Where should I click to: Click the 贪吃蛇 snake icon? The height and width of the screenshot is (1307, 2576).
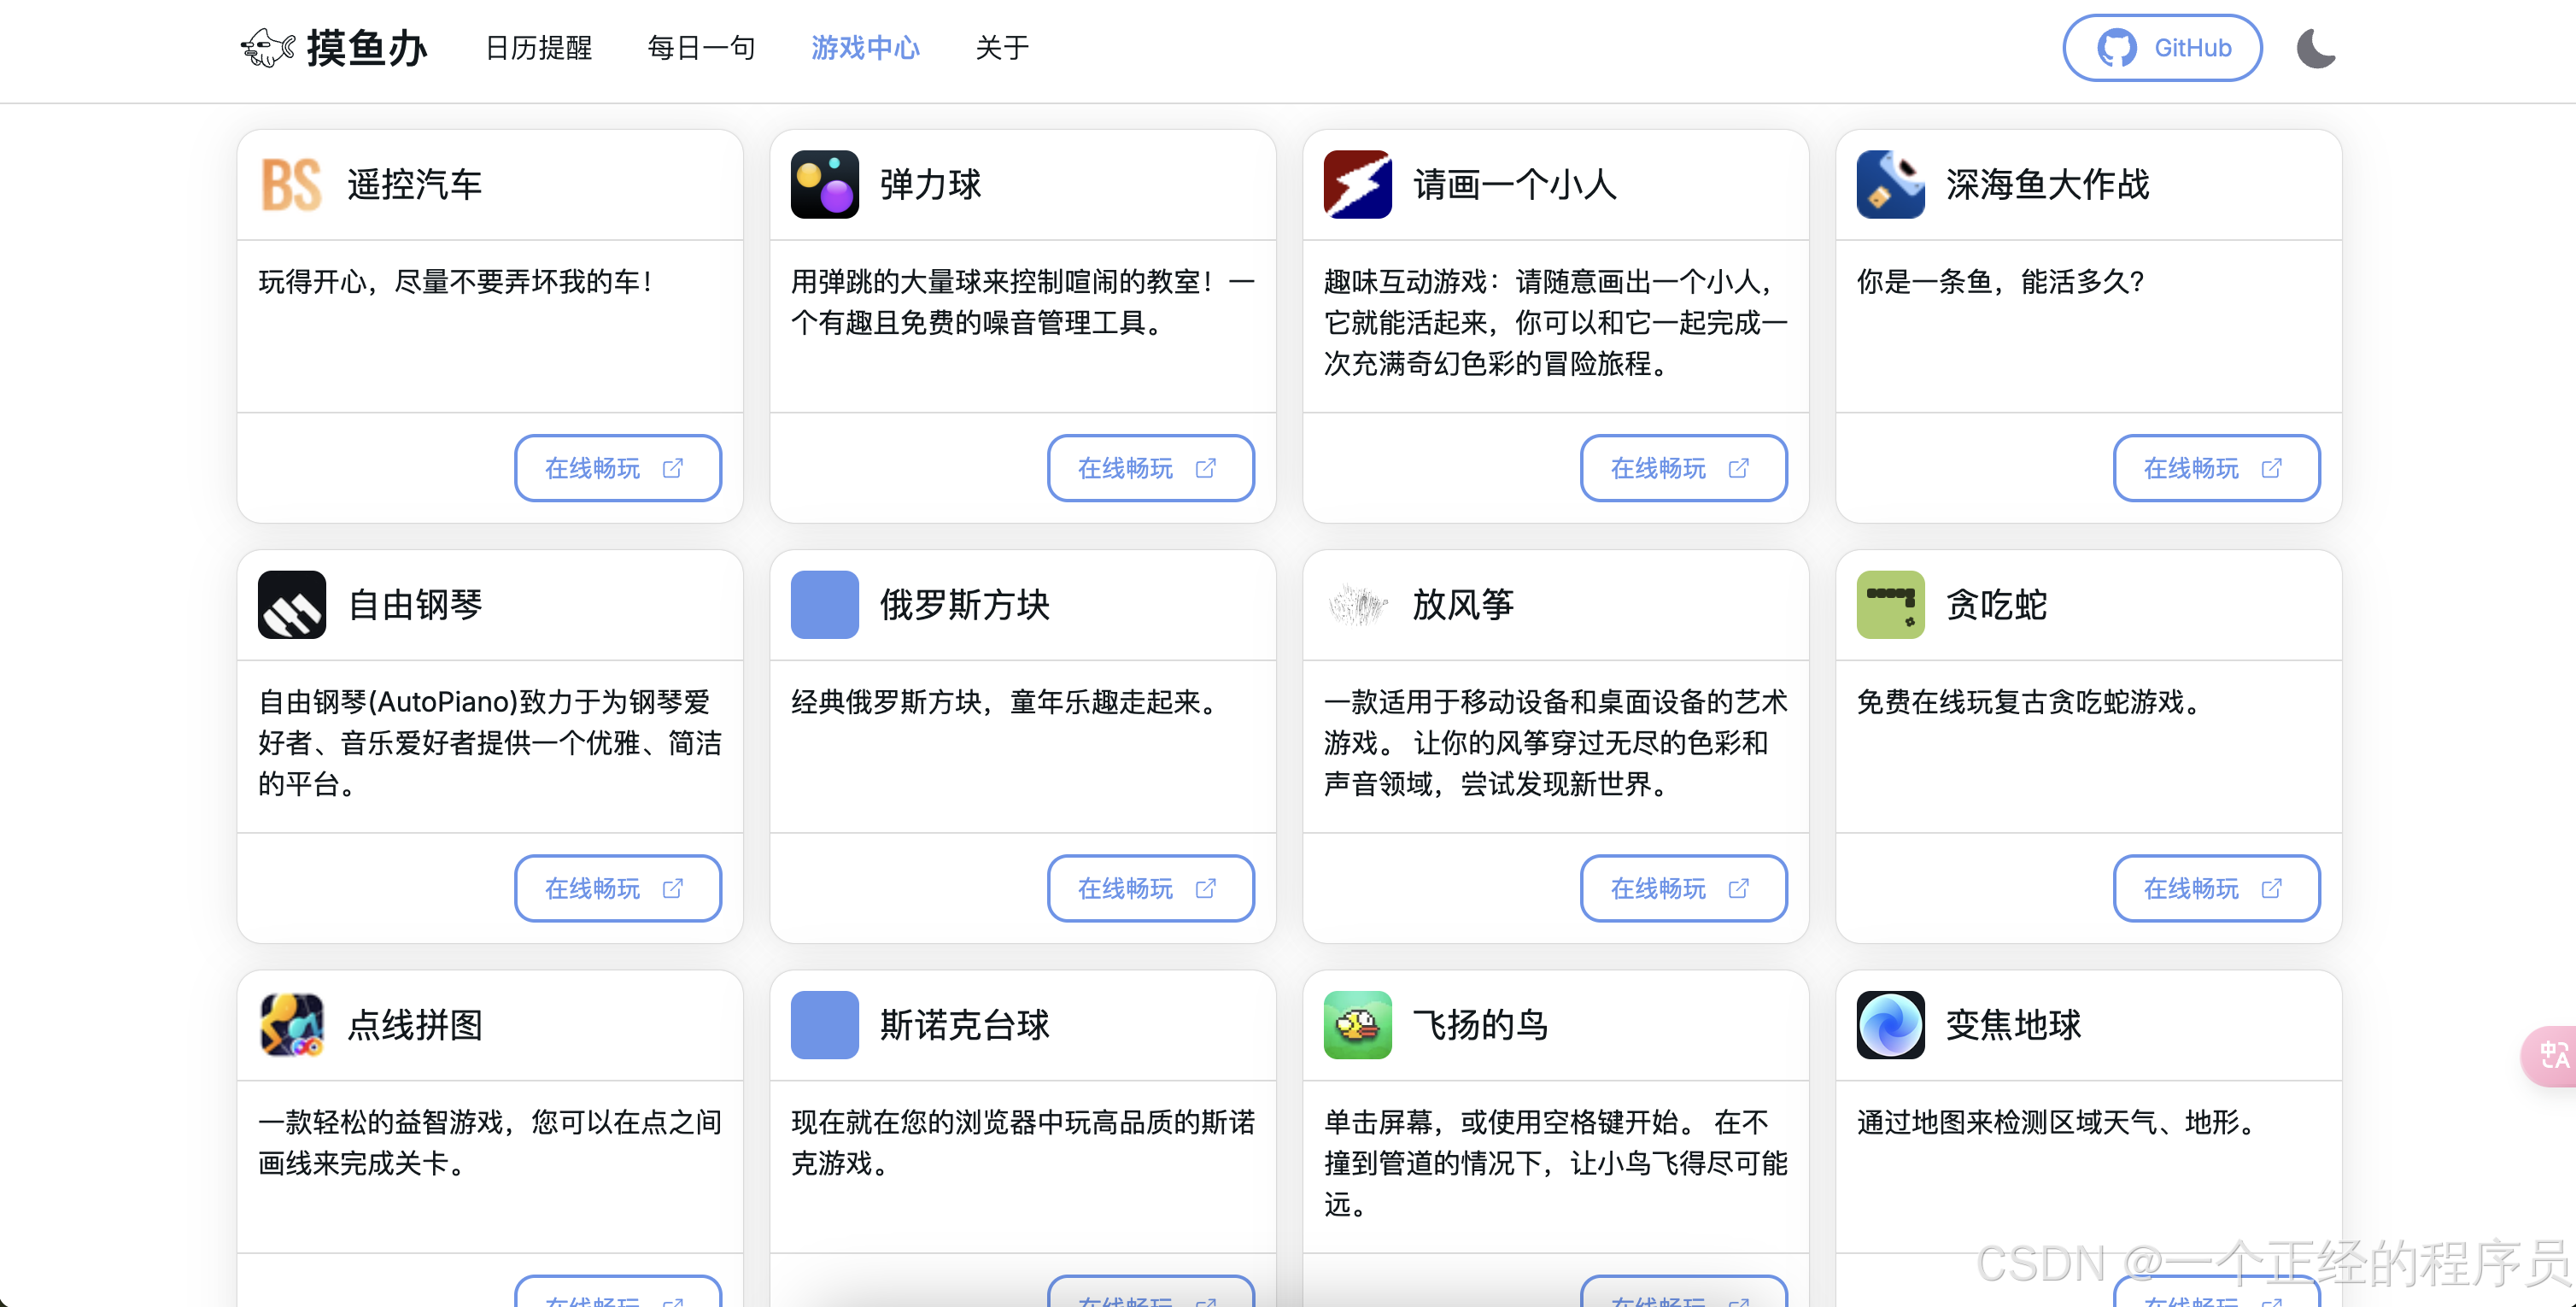(1890, 604)
